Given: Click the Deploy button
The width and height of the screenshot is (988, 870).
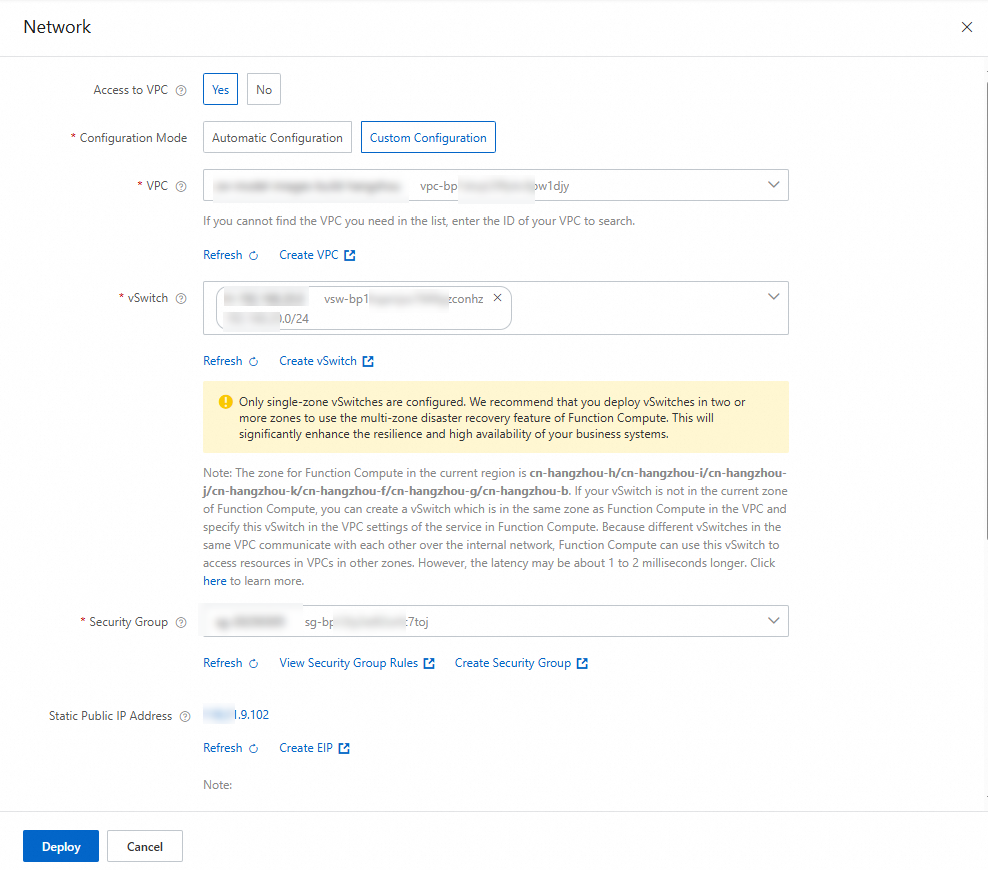Looking at the screenshot, I should click(x=61, y=846).
